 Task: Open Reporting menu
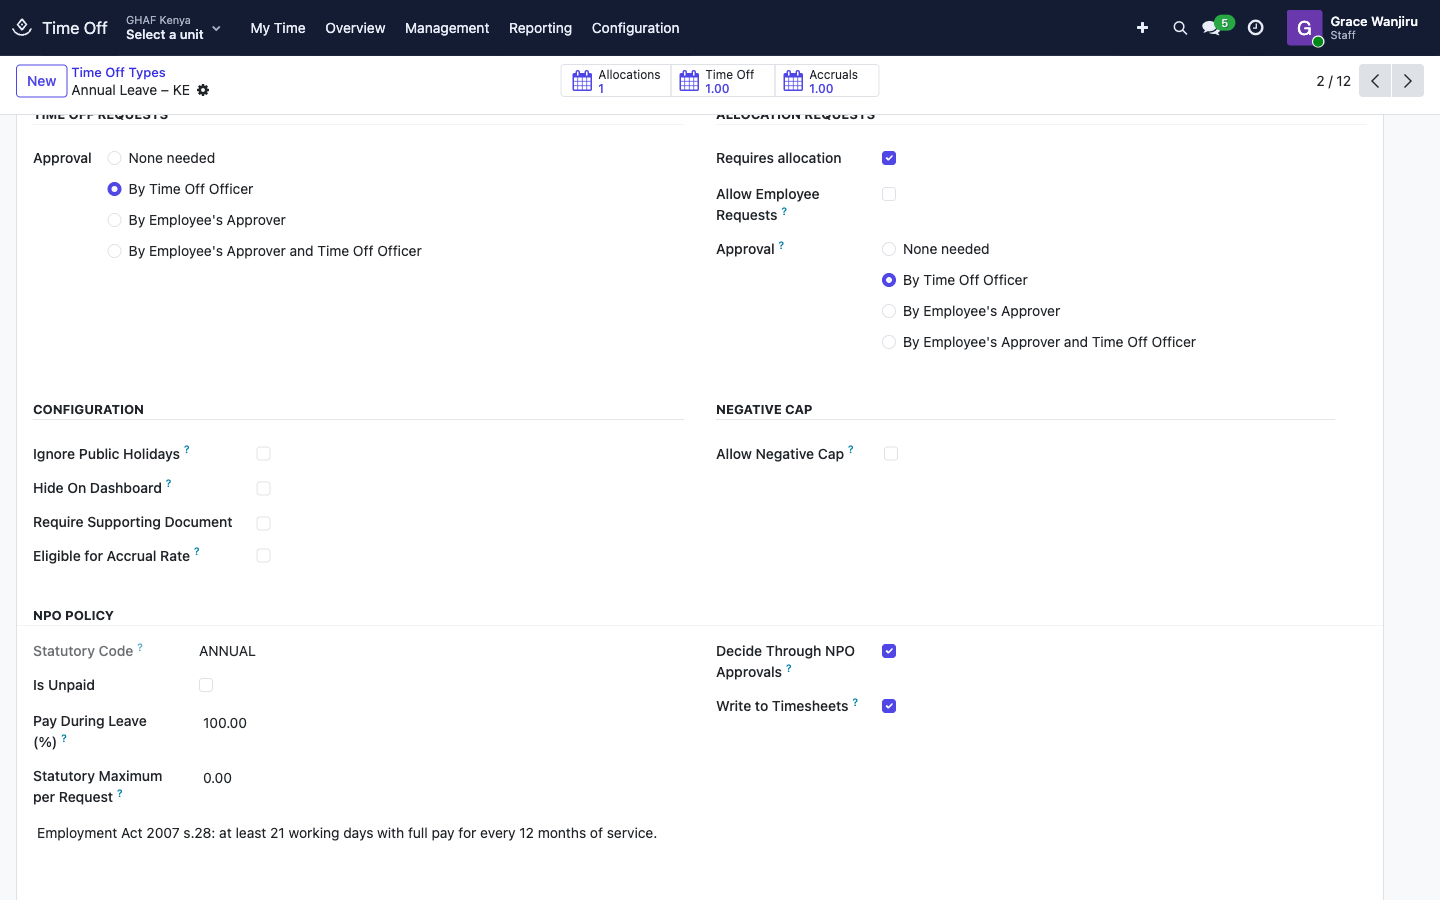click(540, 28)
